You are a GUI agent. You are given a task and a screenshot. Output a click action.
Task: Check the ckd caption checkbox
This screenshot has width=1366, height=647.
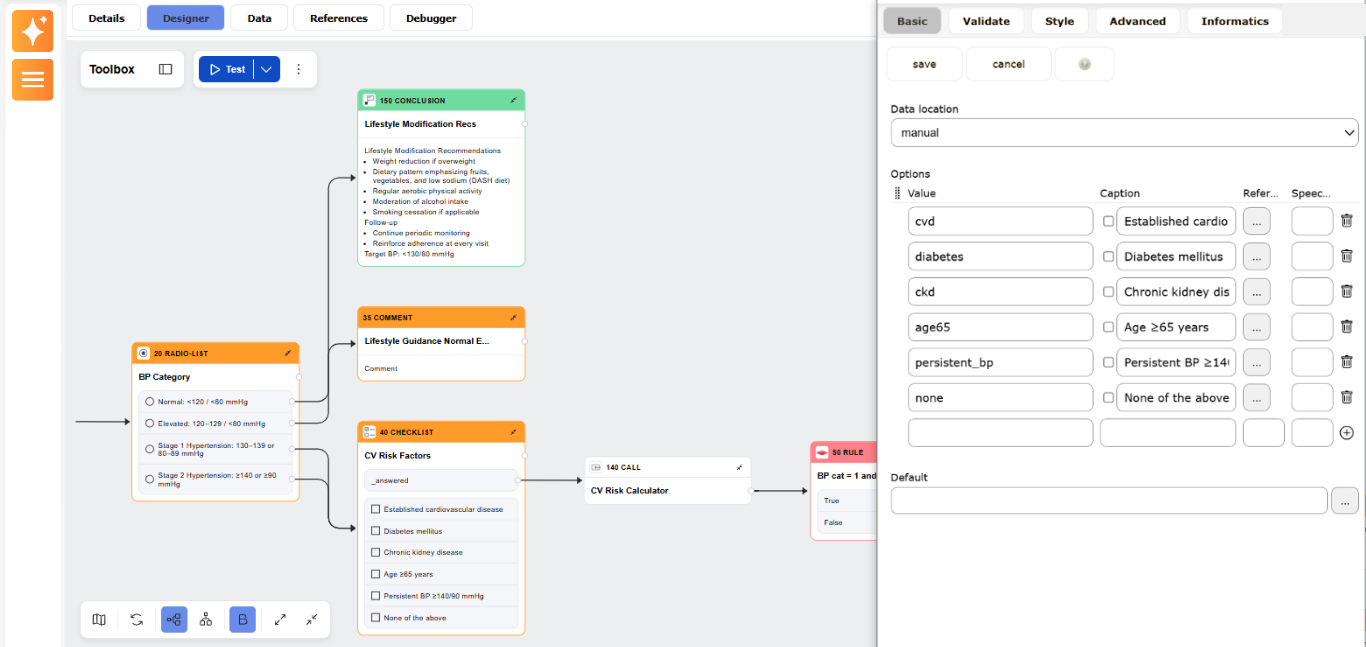coord(1108,291)
